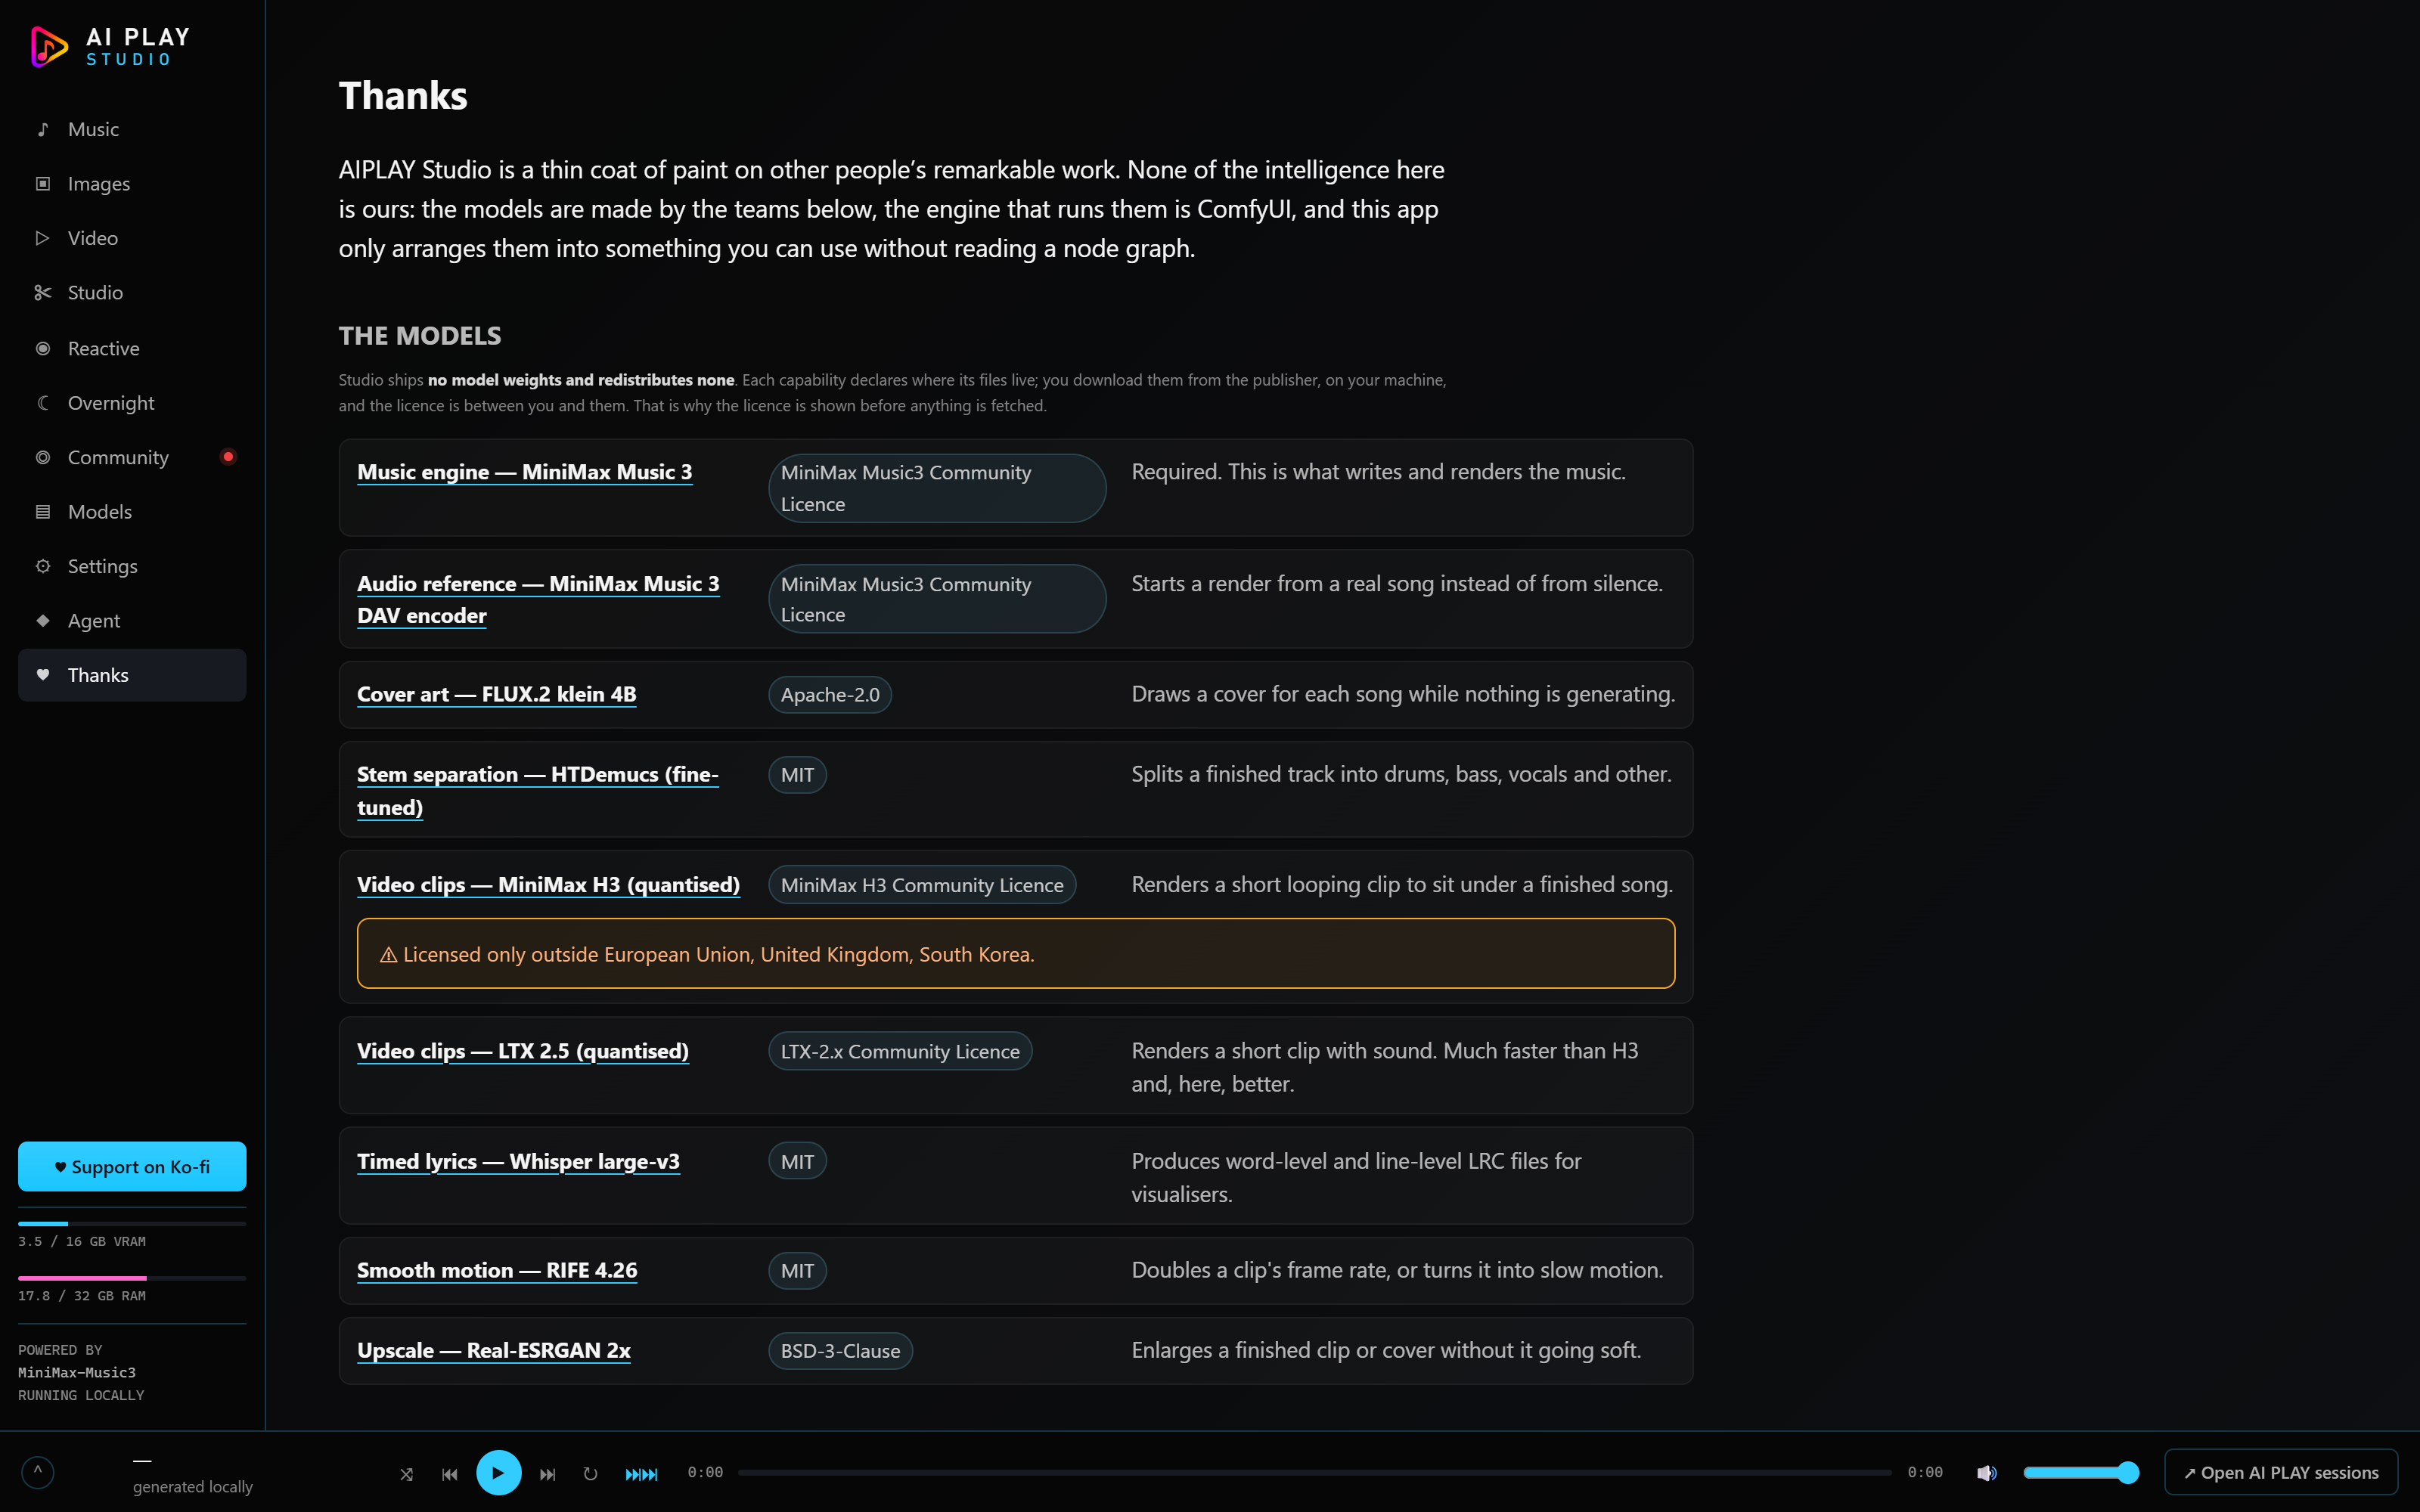The width and height of the screenshot is (2420, 1512).
Task: Skip to the next track
Action: coord(547,1473)
